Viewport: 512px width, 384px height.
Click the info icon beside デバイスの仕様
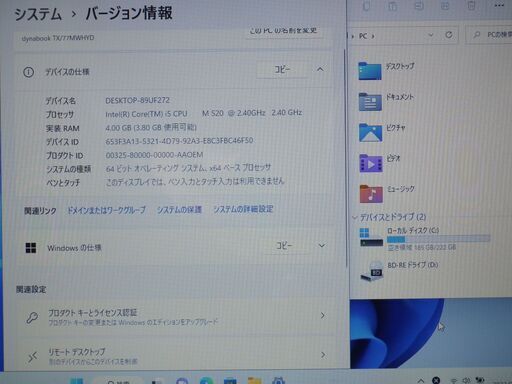[x=28, y=72]
